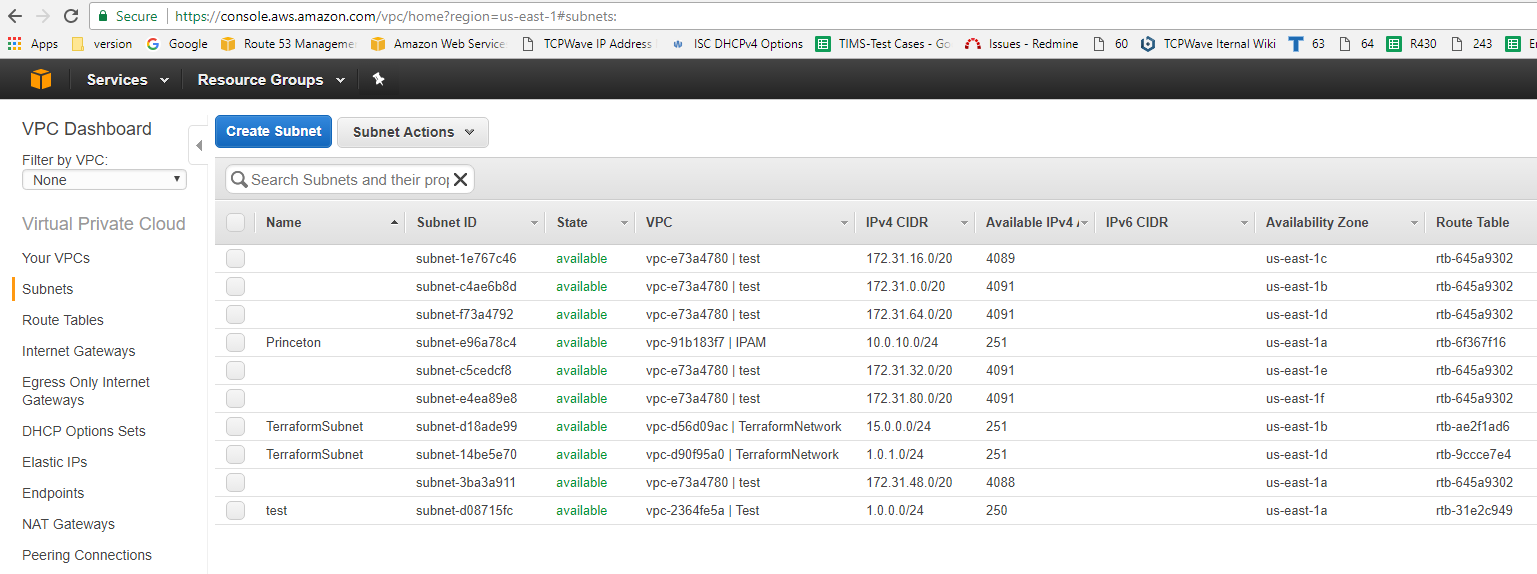1537x574 pixels.
Task: Select checkbox for subnet-c4ae6b8d
Action: coord(235,286)
